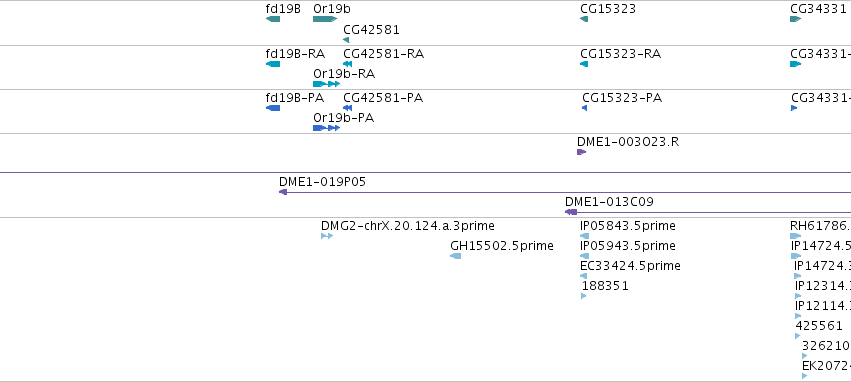Image resolution: width=851 pixels, height=382 pixels.
Task: Select the DME1-003O23.R purple glyph
Action: click(x=581, y=152)
